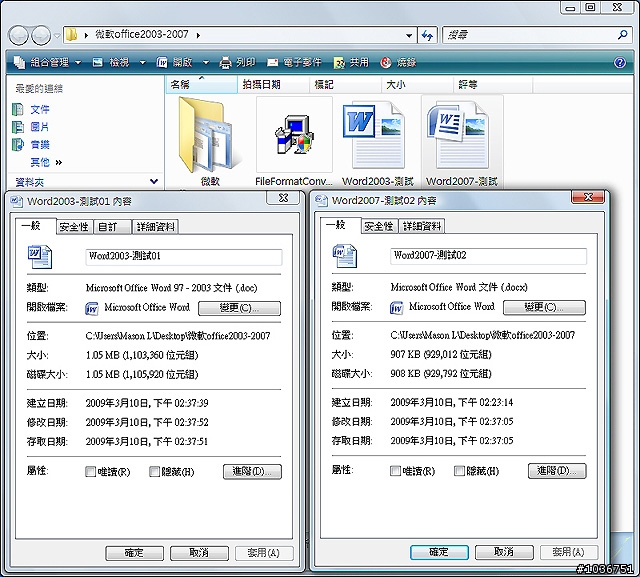Sort by 名稱 column header

tap(202, 84)
